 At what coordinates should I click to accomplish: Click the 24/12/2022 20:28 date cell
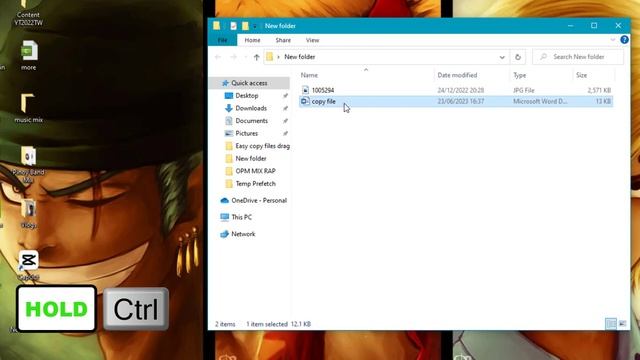(x=460, y=90)
